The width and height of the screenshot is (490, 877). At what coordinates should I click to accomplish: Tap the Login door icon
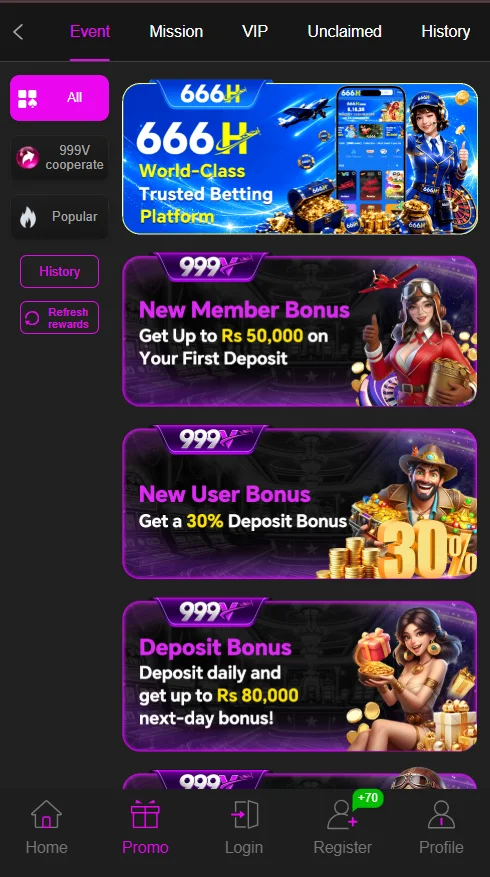244,814
